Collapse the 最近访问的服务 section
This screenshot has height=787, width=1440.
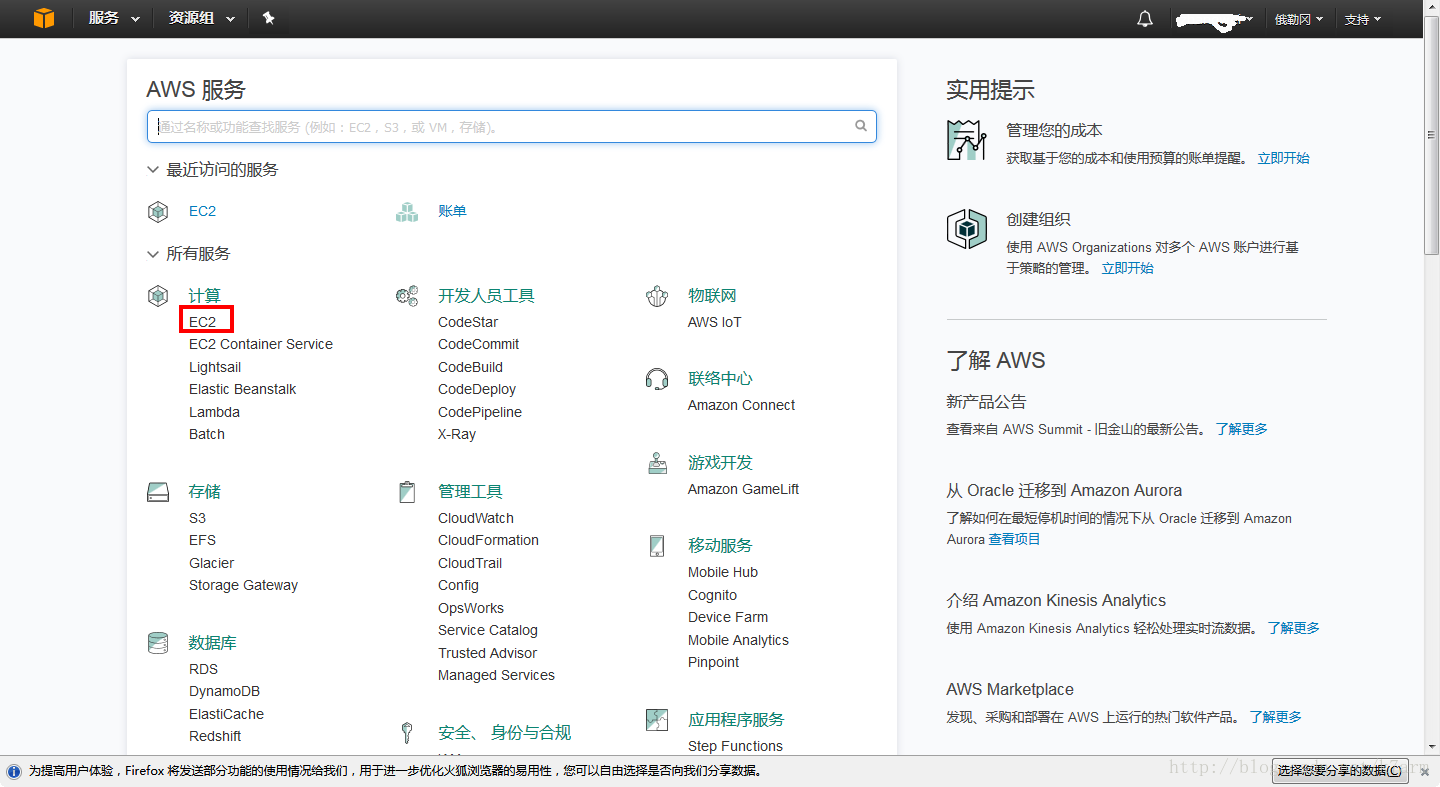tap(212, 170)
